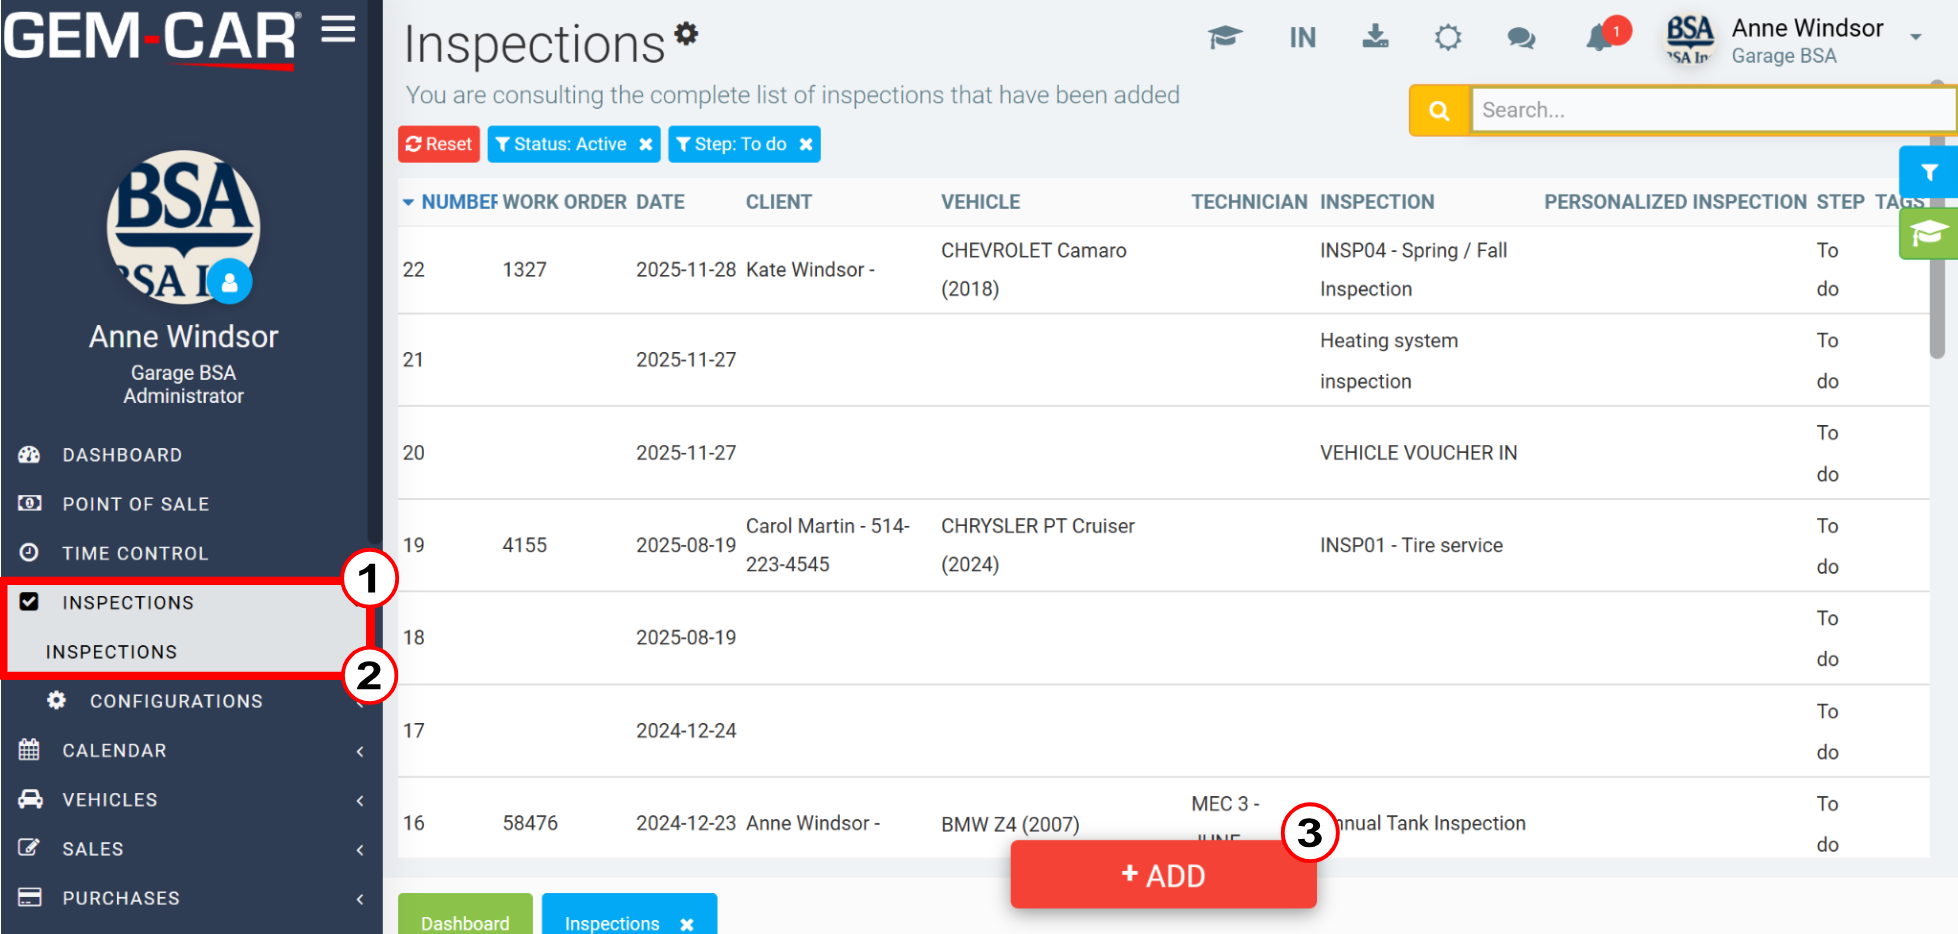Click the Point of Sale cash icon
Viewport: 1958px width, 934px height.
tap(30, 503)
